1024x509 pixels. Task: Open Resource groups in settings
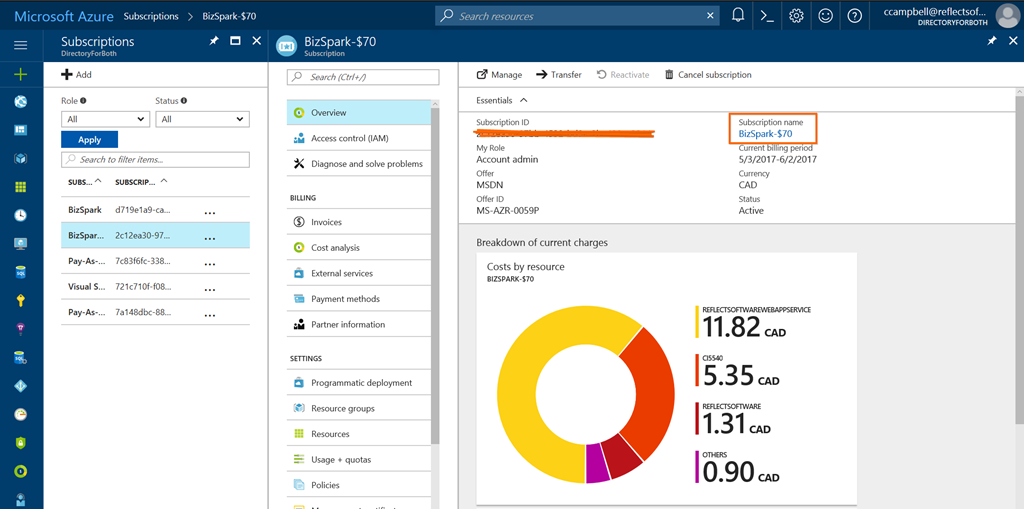(x=342, y=408)
